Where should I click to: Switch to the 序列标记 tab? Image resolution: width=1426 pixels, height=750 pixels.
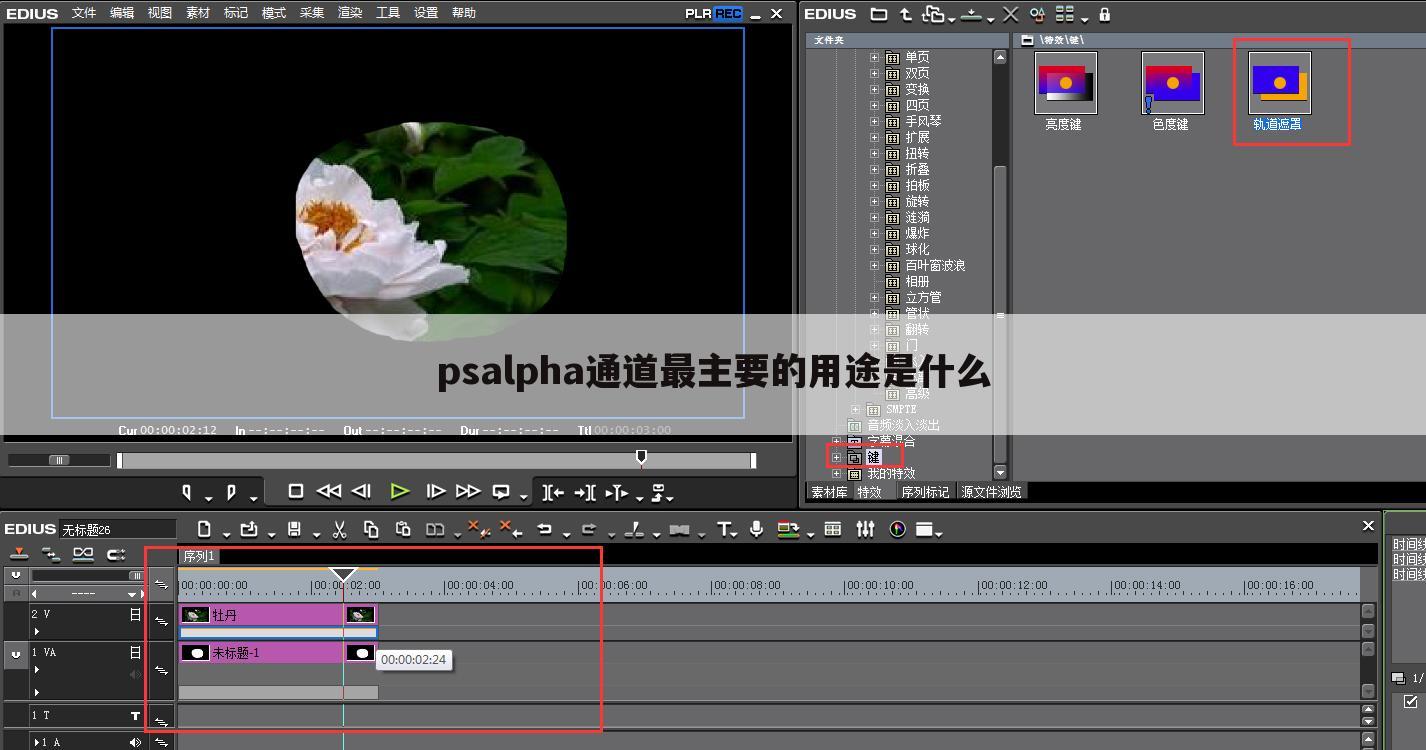coord(925,492)
